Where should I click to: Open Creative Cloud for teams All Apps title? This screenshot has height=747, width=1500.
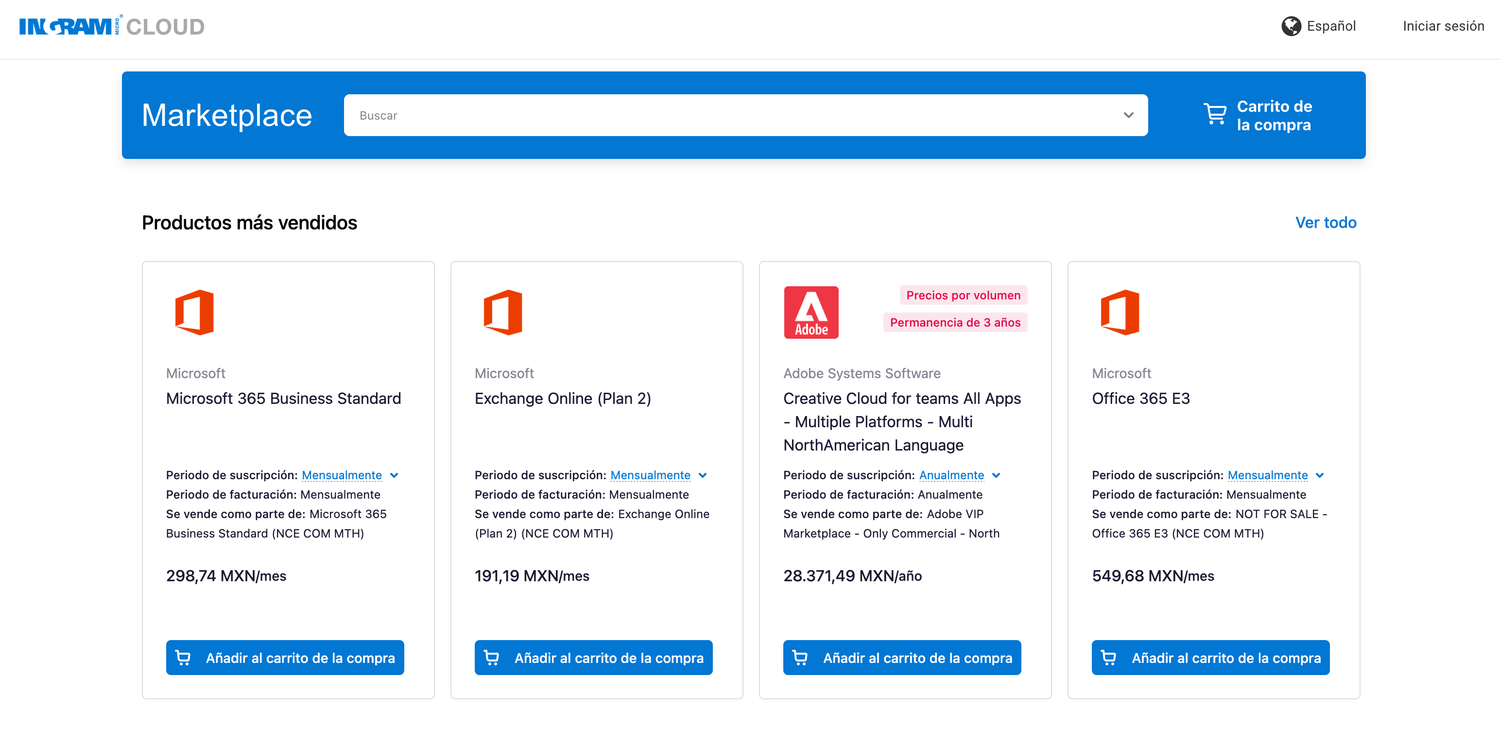pos(902,422)
